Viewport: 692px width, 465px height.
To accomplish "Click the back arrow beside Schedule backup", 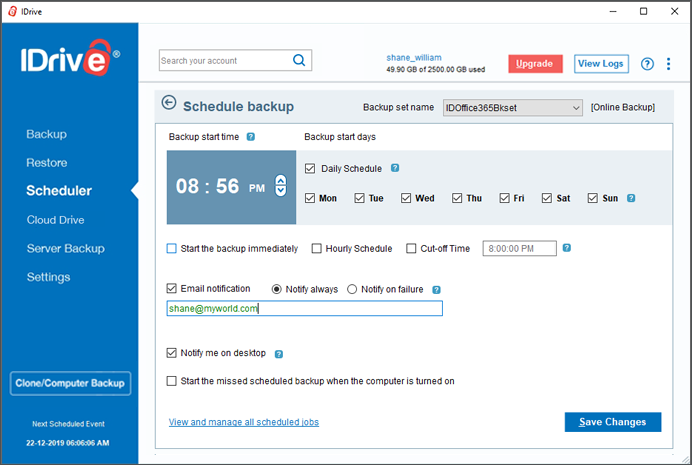I will [169, 103].
